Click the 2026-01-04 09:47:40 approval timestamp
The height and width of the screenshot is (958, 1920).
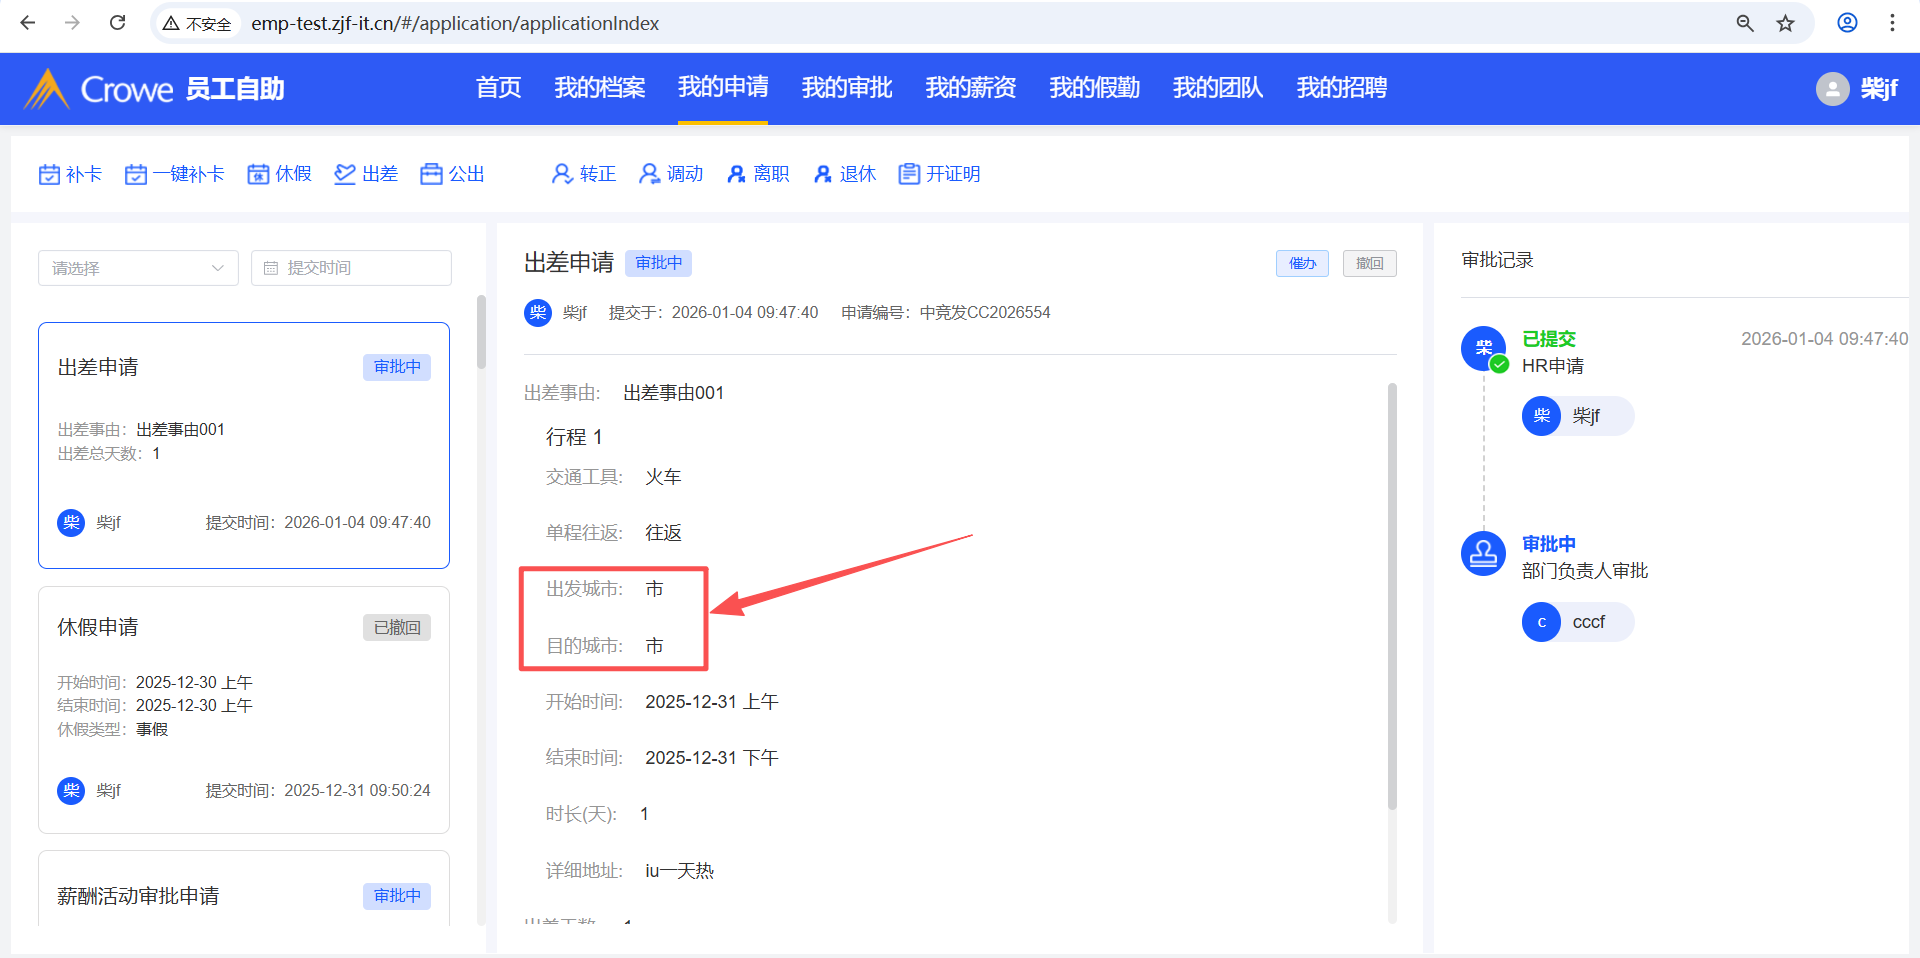(1825, 339)
